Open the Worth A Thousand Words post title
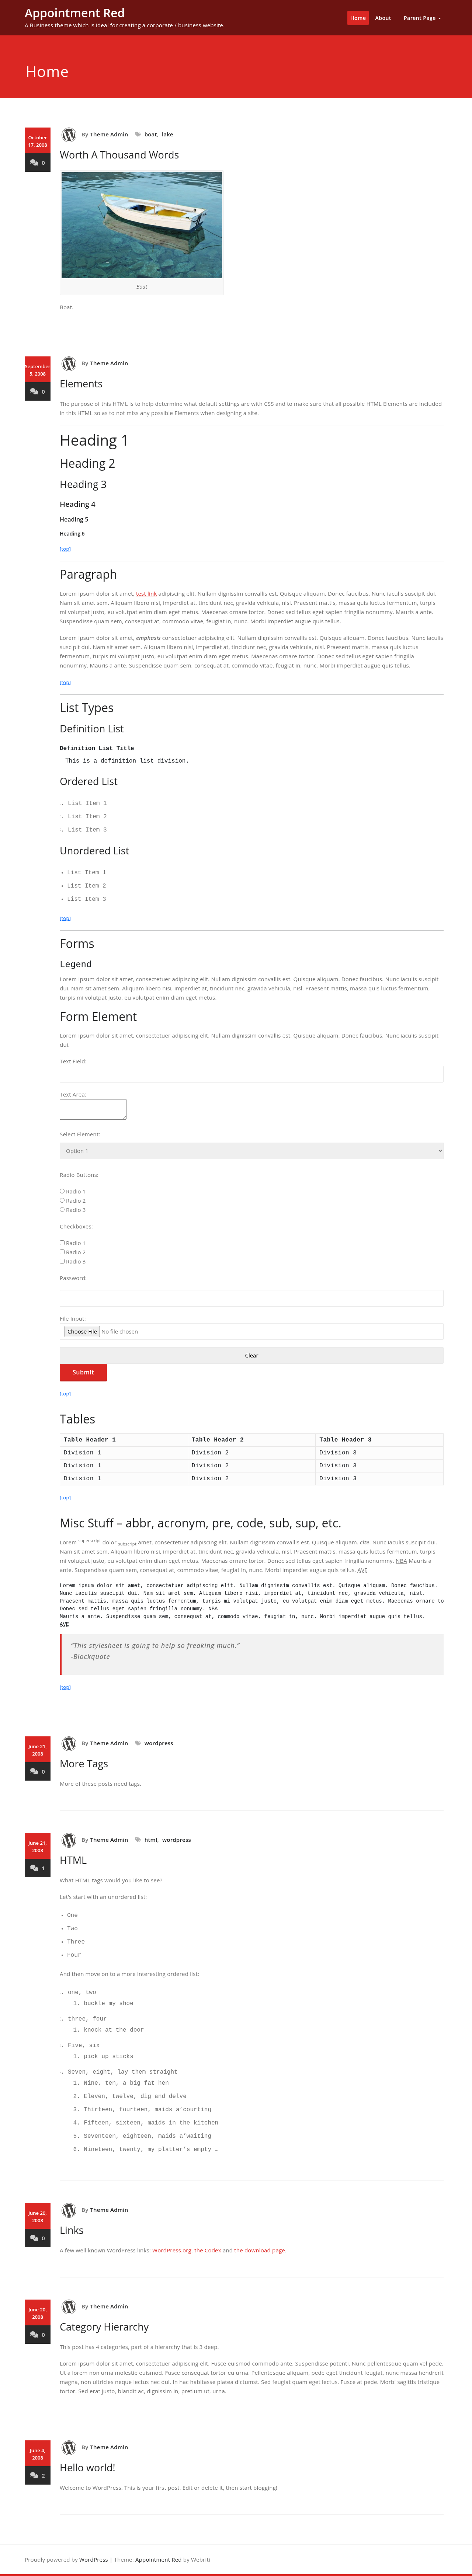 (119, 155)
